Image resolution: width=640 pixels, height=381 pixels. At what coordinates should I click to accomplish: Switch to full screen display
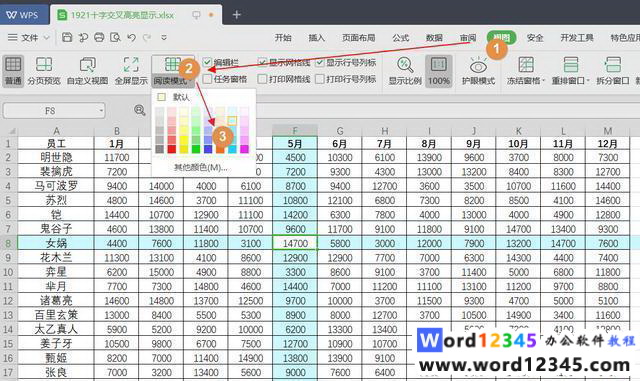pyautogui.click(x=131, y=64)
